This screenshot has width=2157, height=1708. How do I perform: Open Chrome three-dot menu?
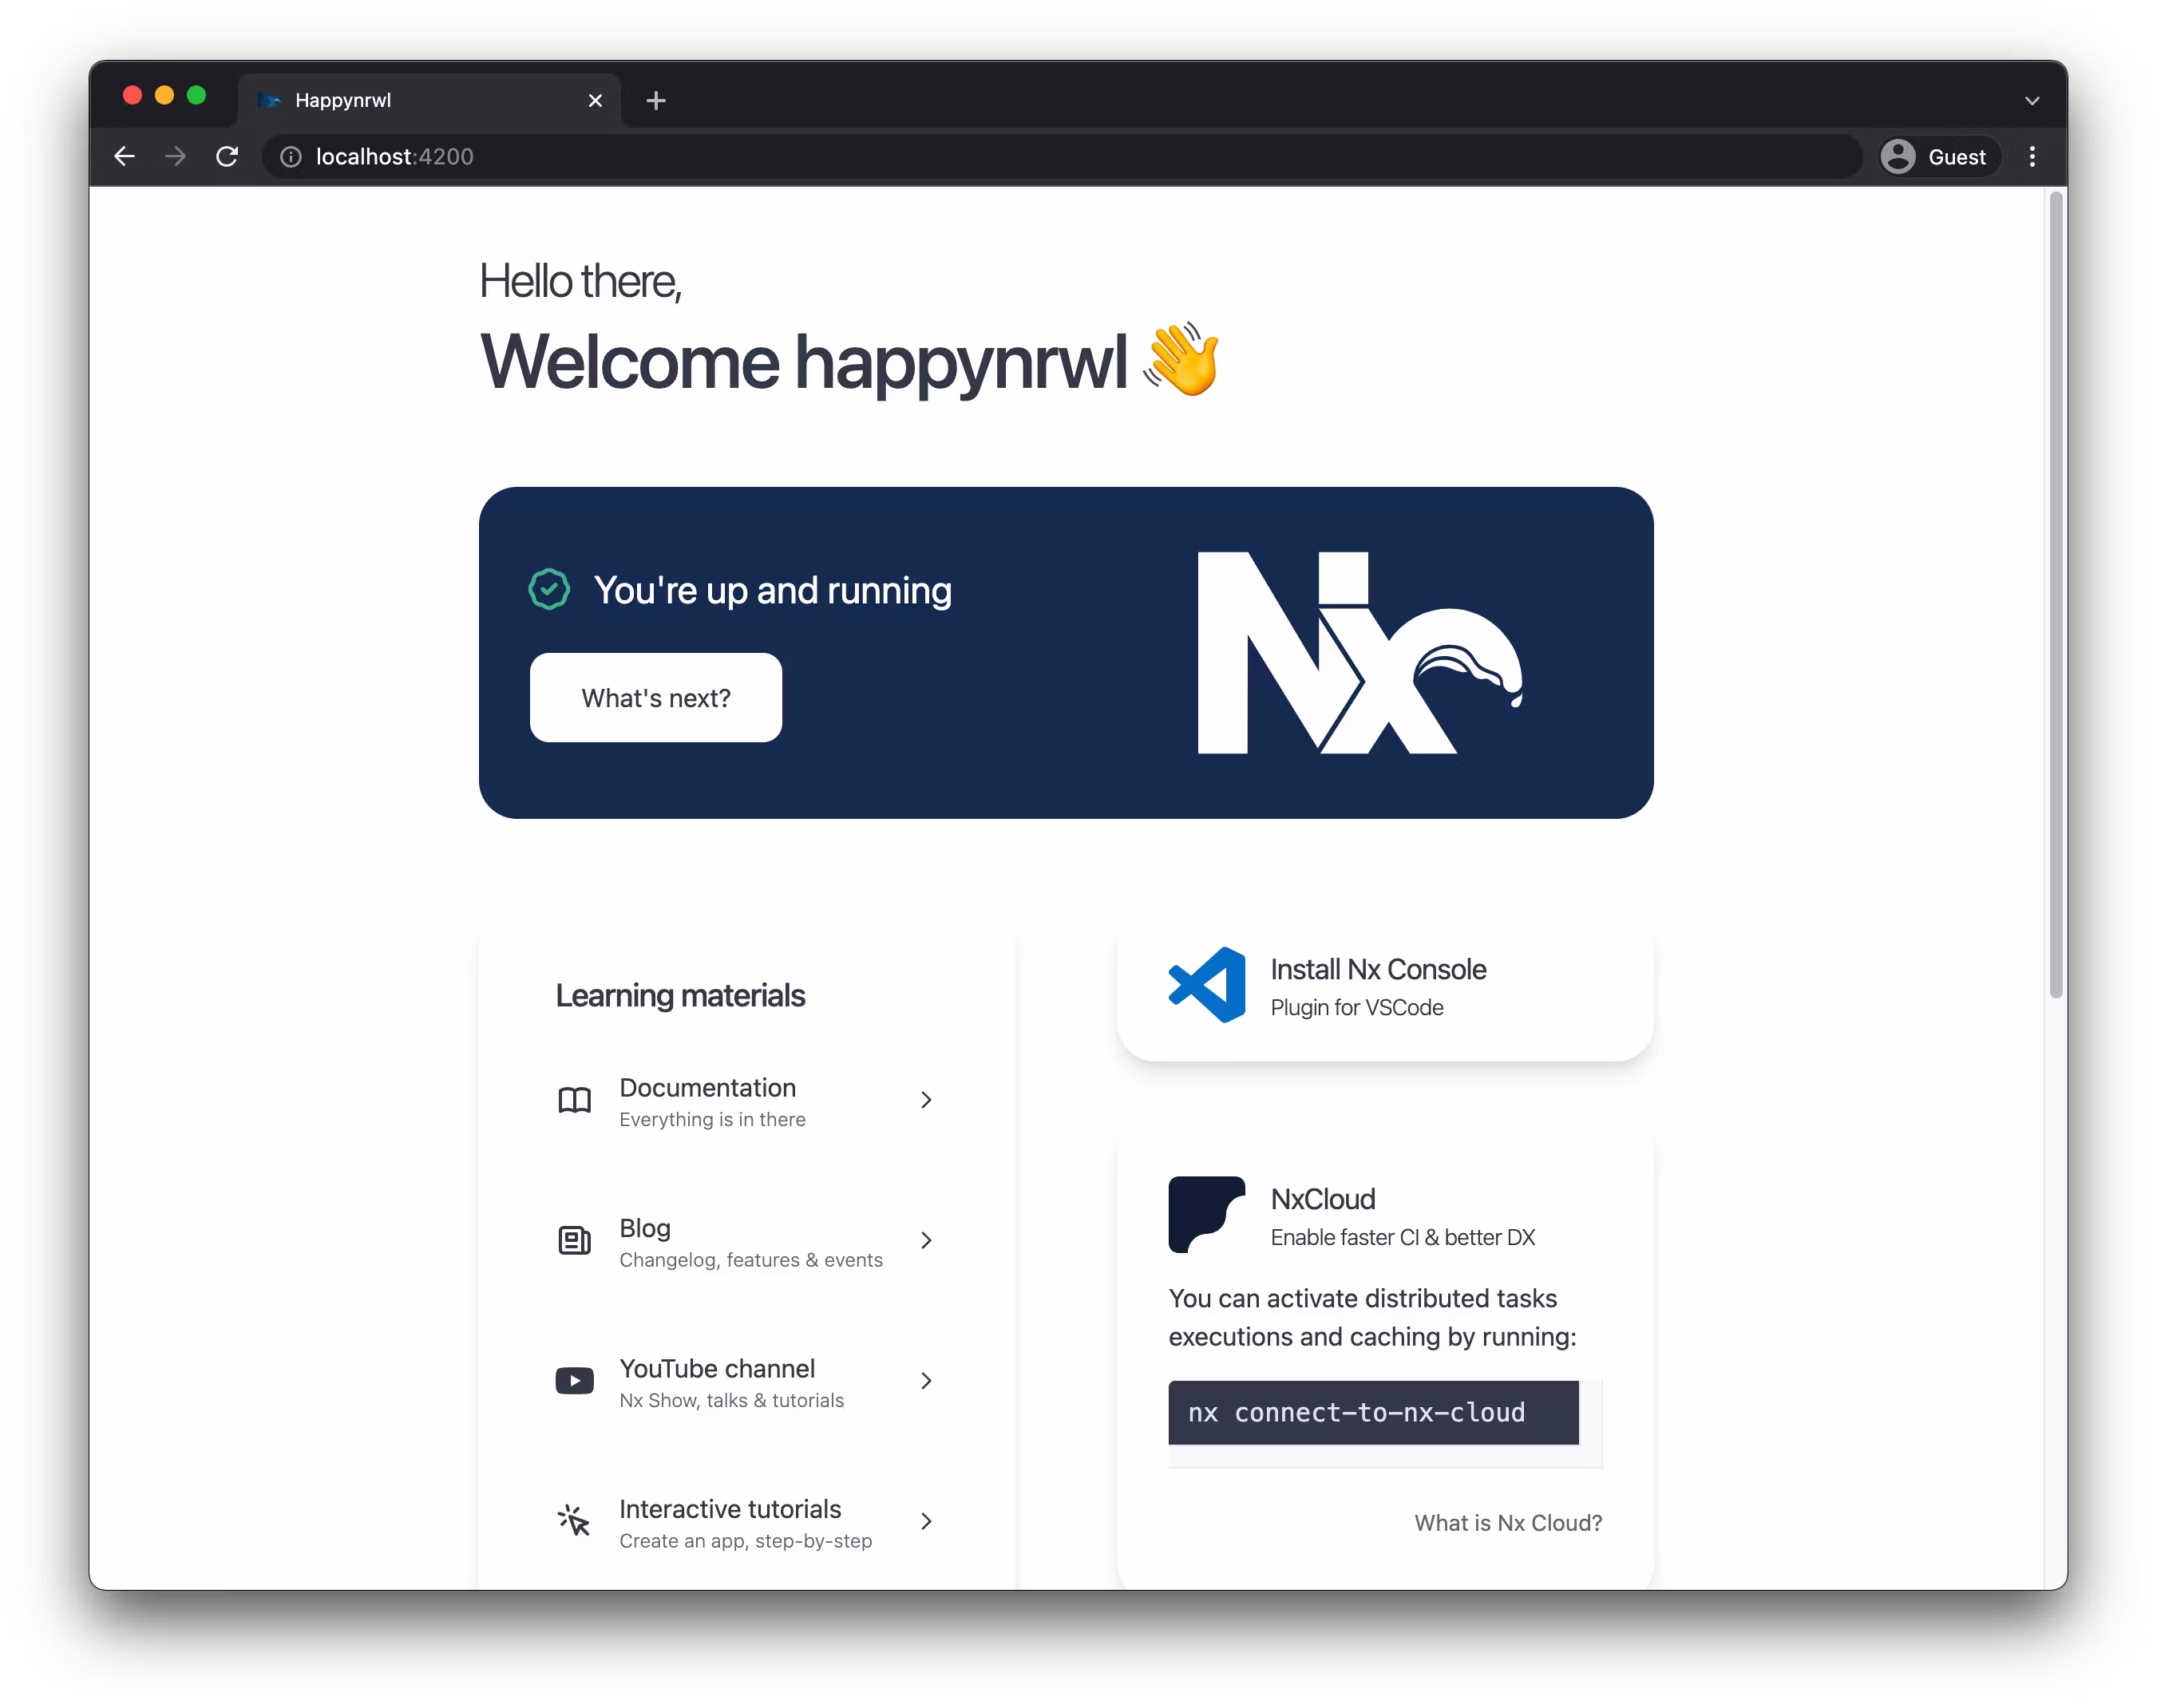[2031, 157]
